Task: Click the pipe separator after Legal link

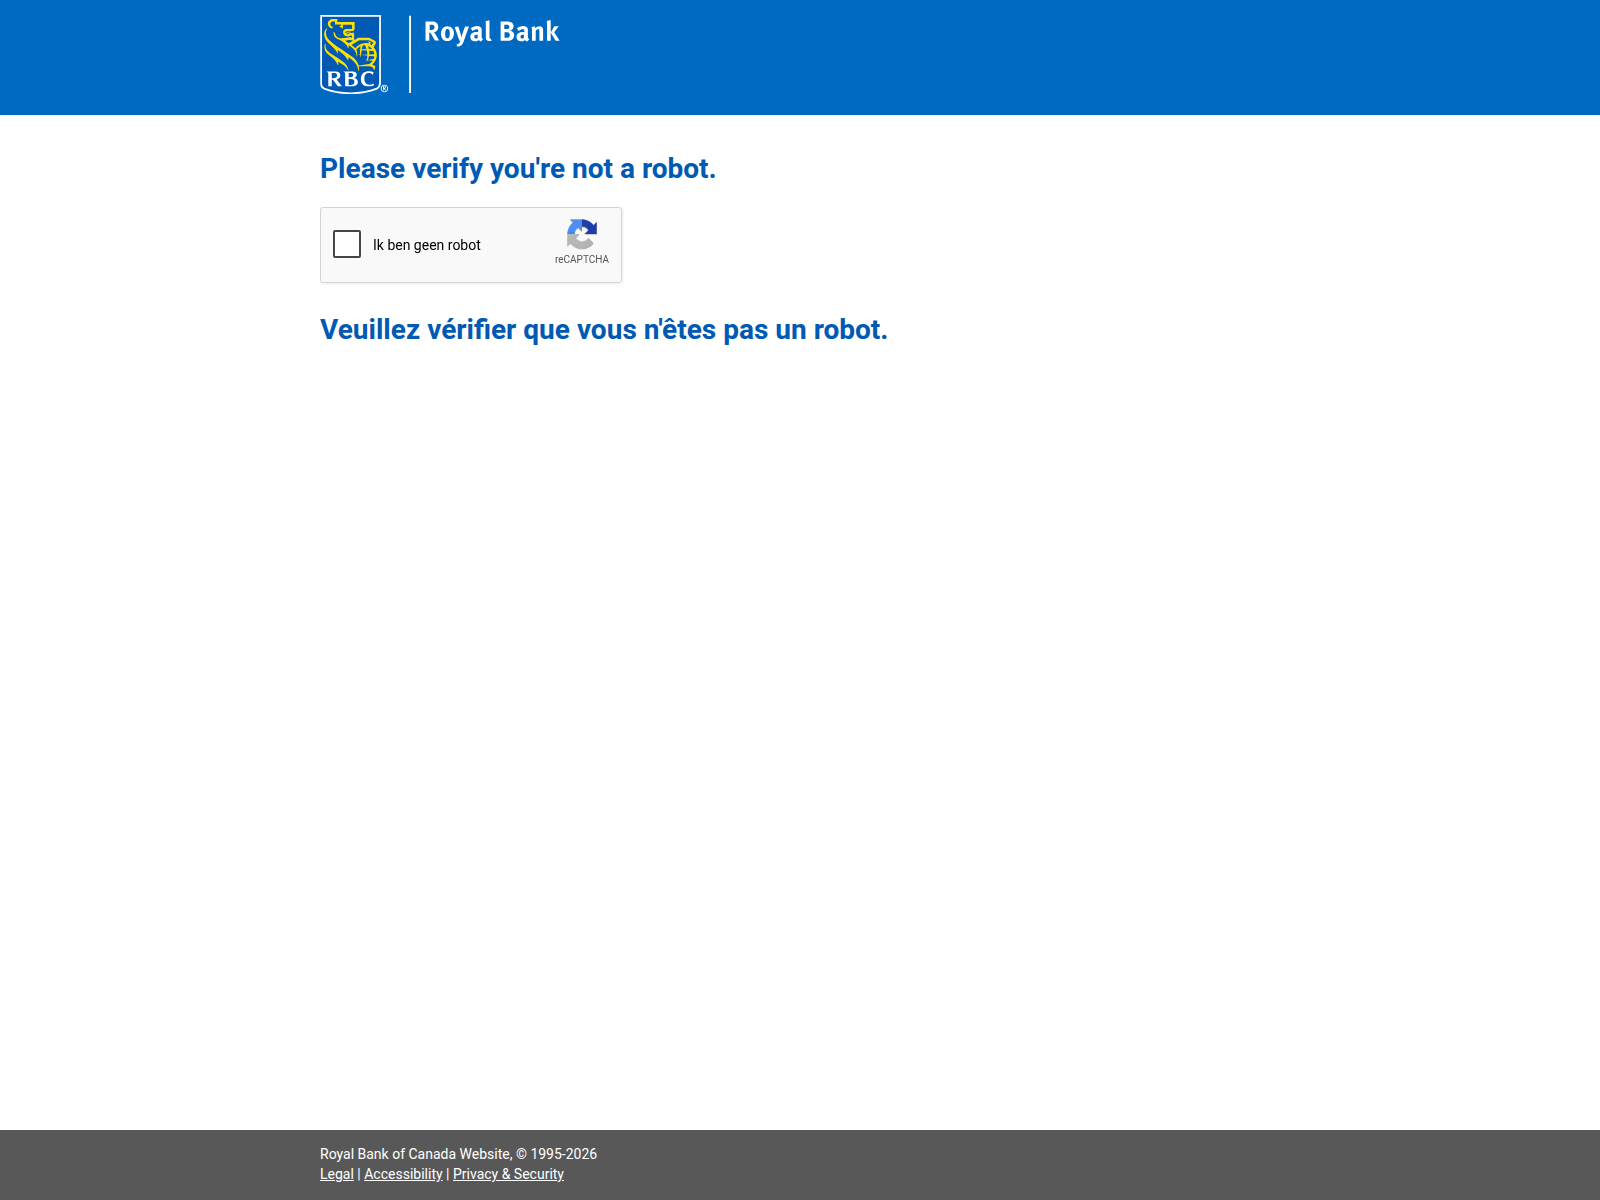Action: (x=359, y=1174)
